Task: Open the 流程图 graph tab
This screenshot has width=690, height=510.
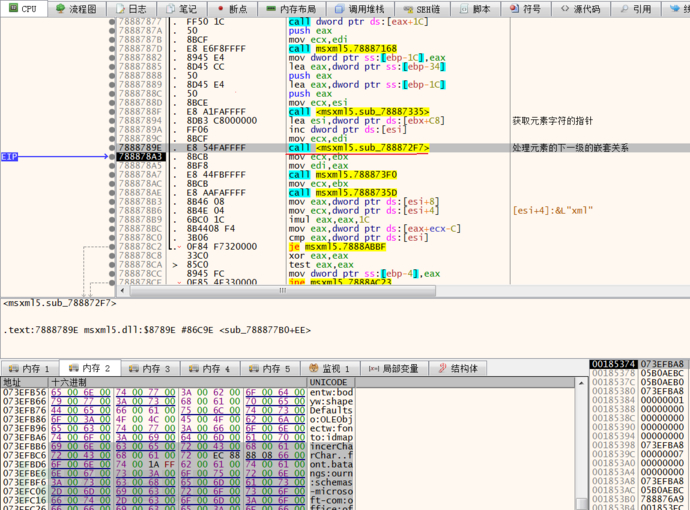Action: click(x=76, y=9)
